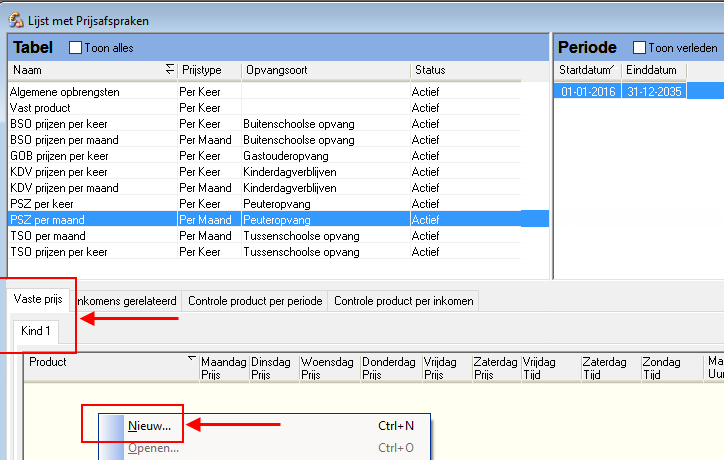Tick the Toon verleden checkbox
This screenshot has width=724, height=460.
(640, 48)
